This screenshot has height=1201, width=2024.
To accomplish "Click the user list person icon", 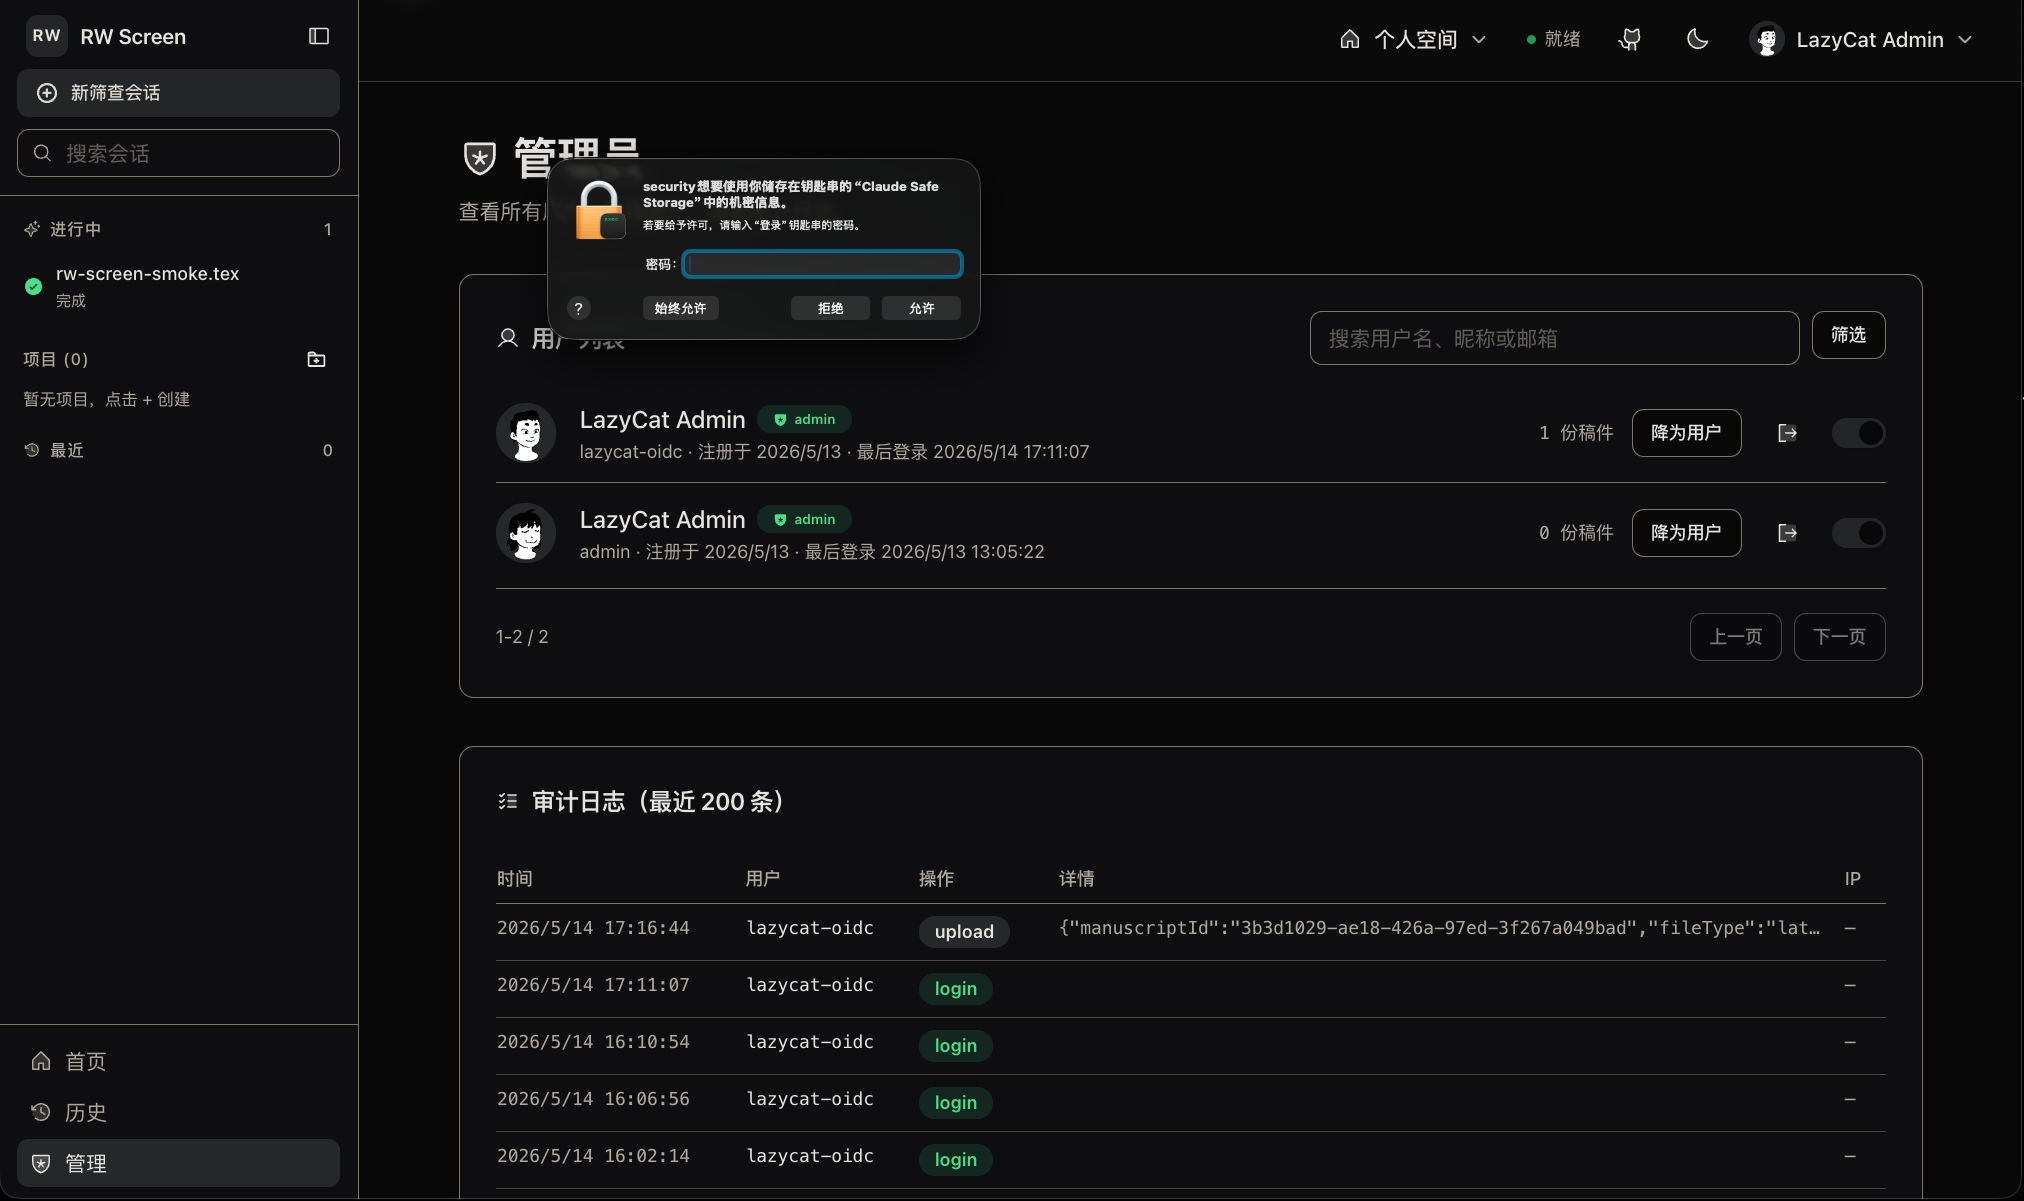I will 508,338.
